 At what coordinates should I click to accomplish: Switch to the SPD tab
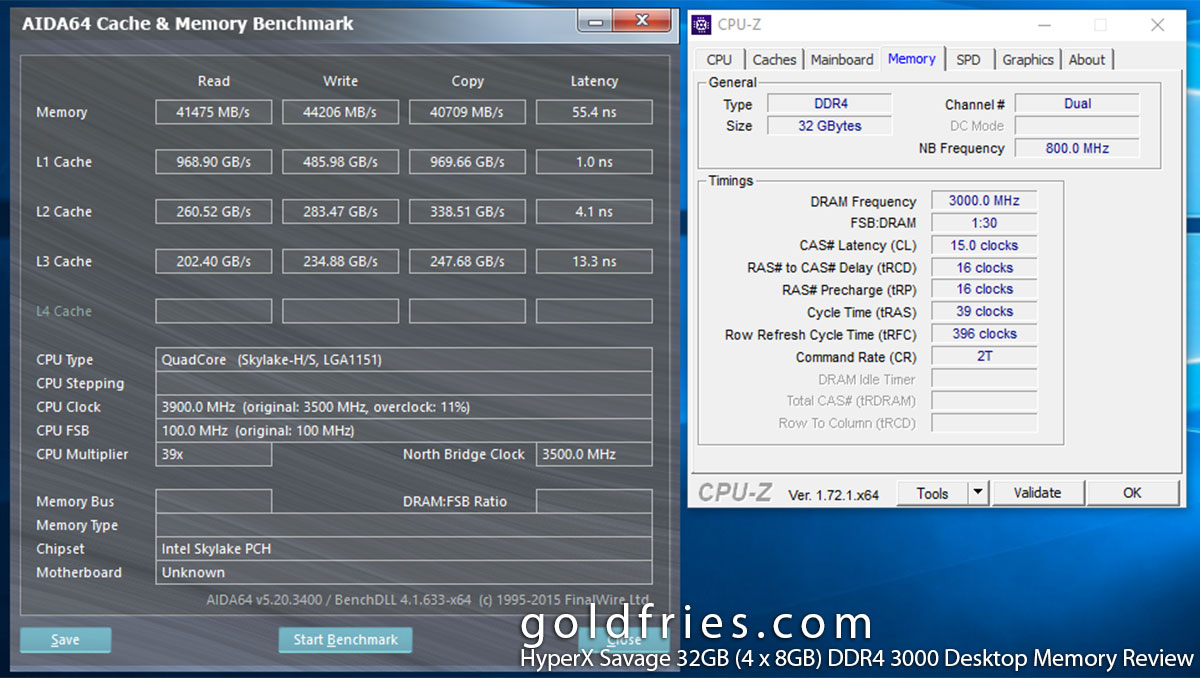[x=968, y=60]
